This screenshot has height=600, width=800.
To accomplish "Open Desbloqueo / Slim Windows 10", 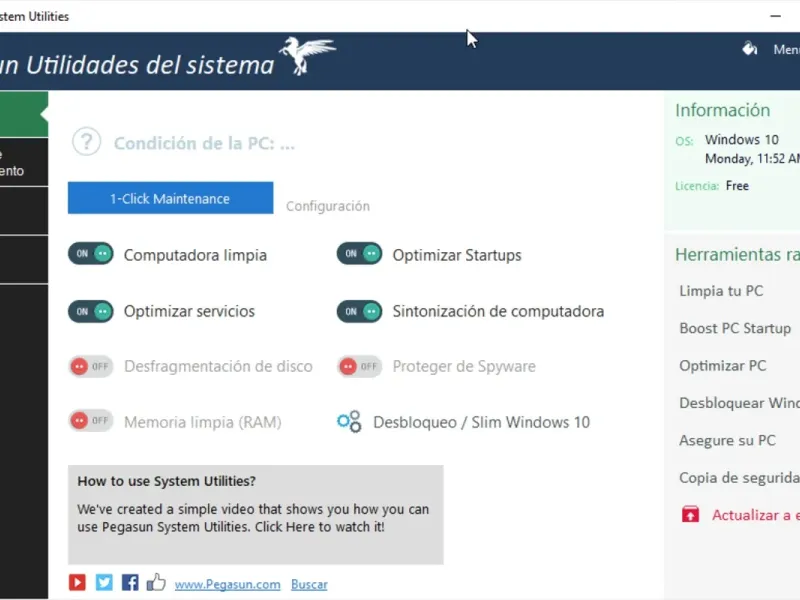I will tap(481, 422).
